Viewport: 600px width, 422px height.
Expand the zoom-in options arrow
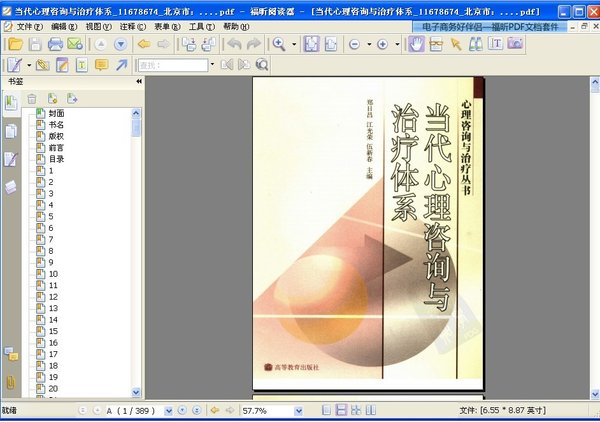point(397,44)
